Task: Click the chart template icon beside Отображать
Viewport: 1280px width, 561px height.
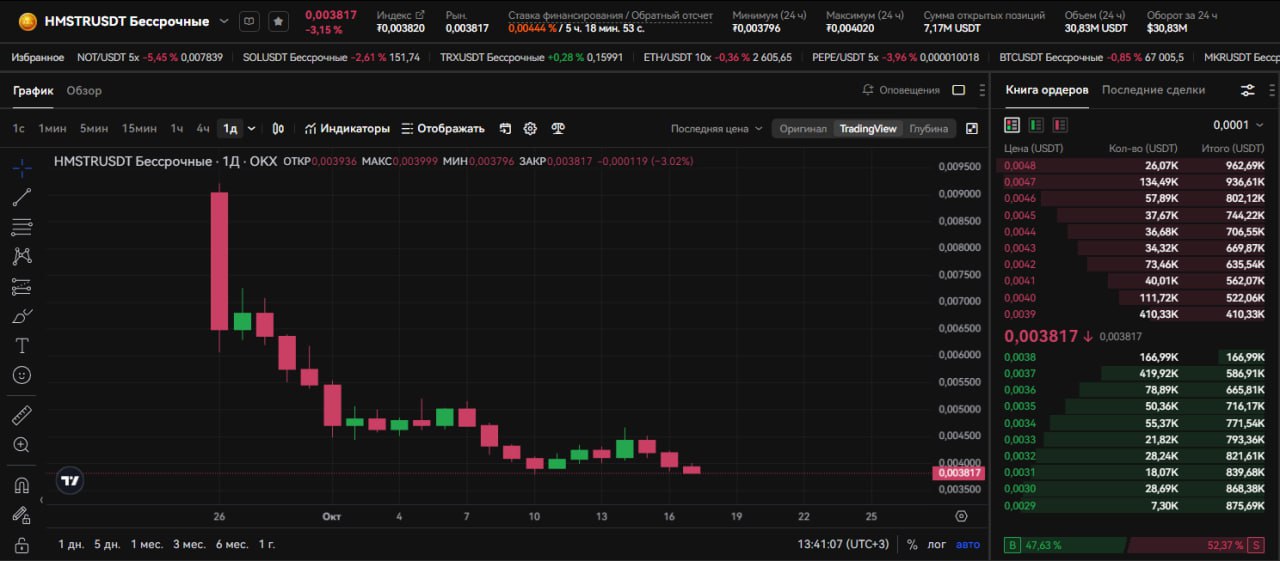Action: [505, 129]
